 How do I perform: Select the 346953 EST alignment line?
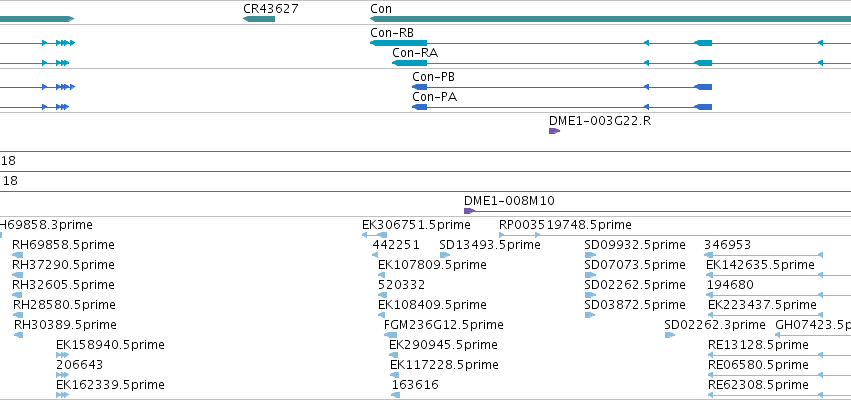[764, 255]
